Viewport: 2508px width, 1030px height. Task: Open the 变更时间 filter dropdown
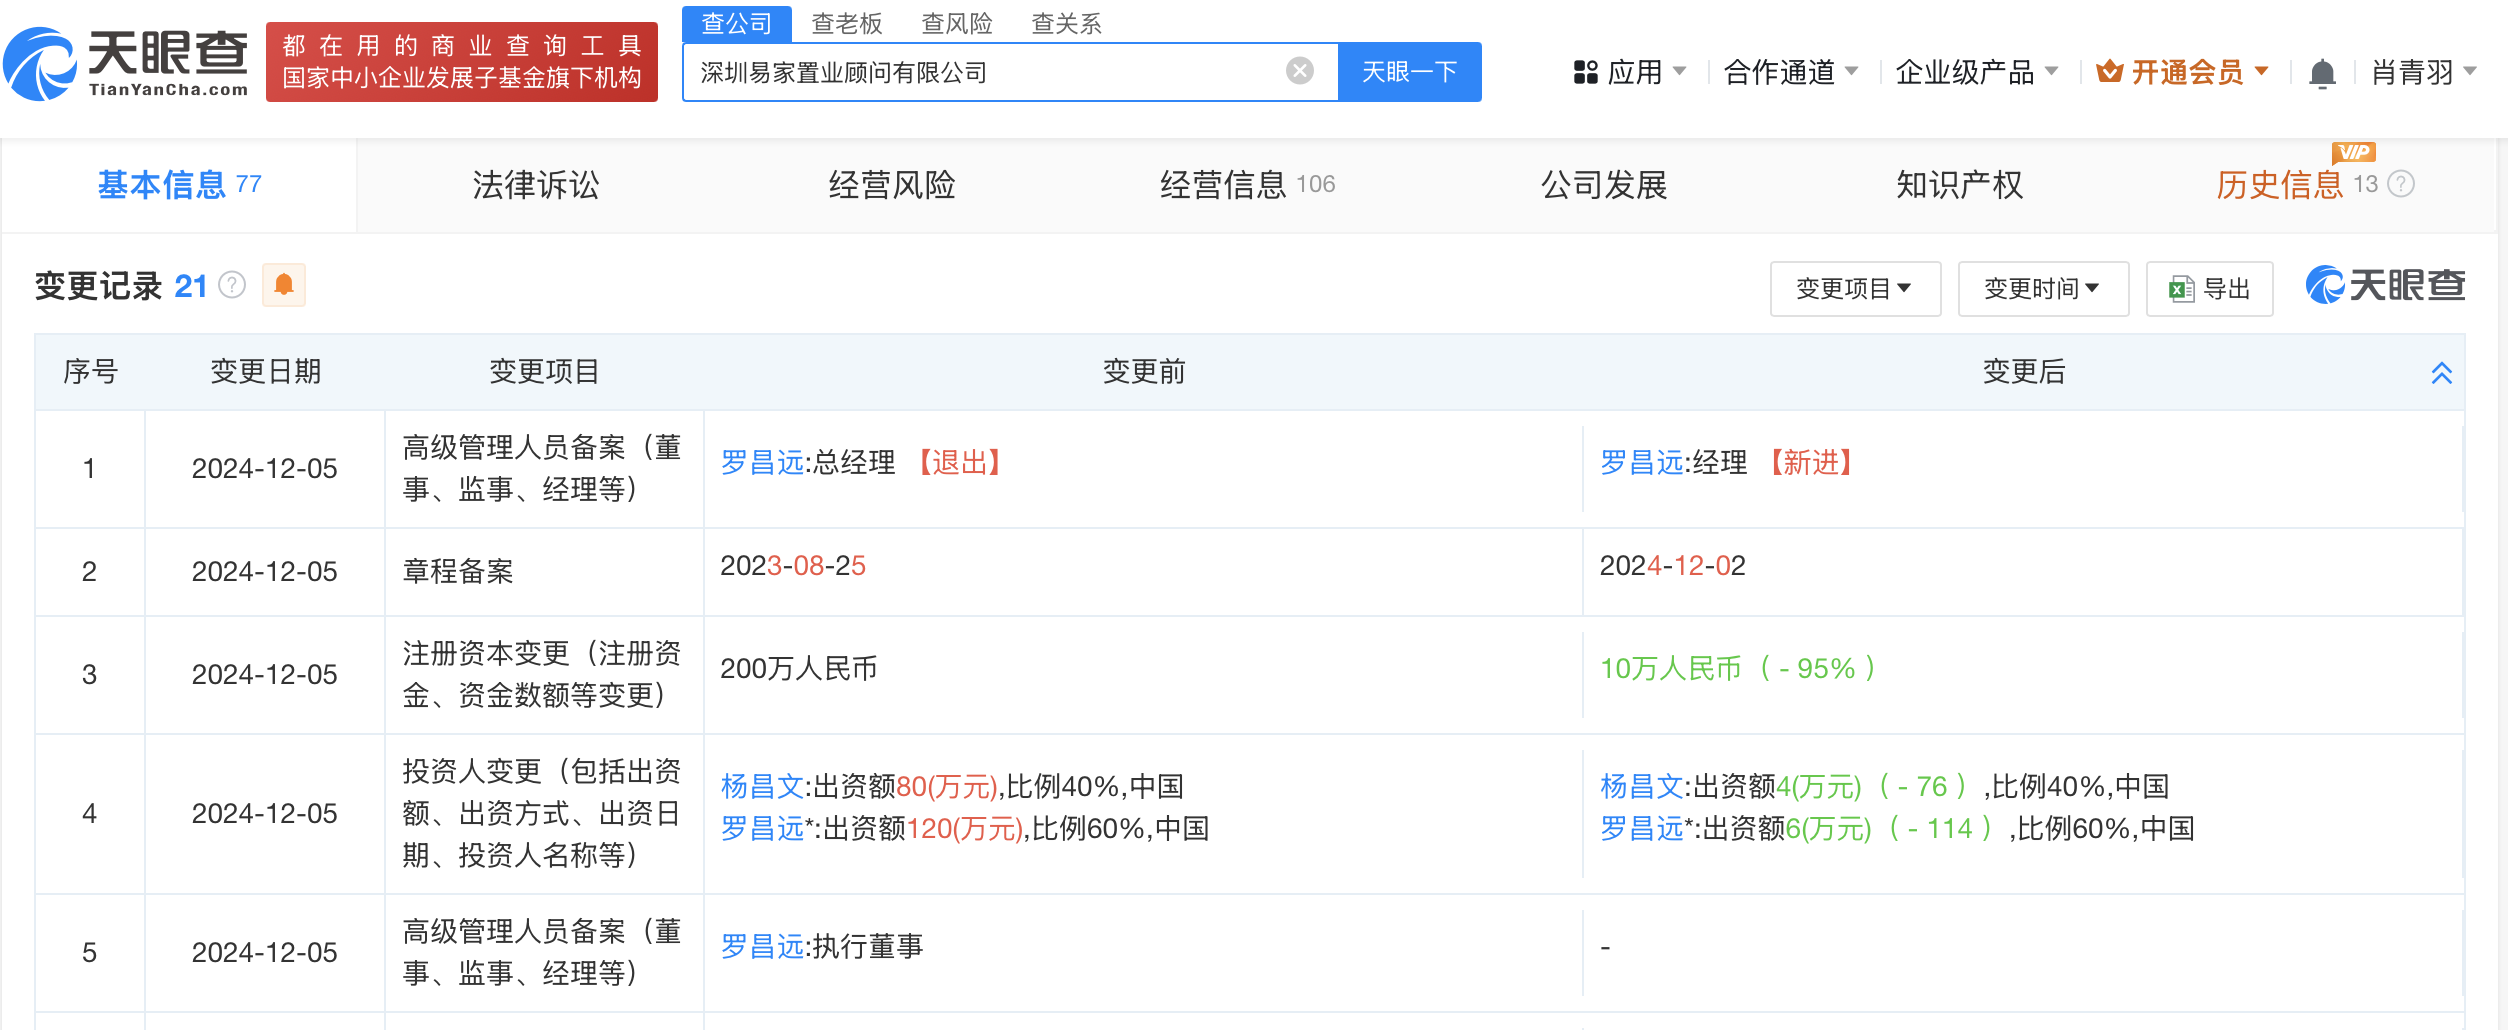click(2043, 289)
